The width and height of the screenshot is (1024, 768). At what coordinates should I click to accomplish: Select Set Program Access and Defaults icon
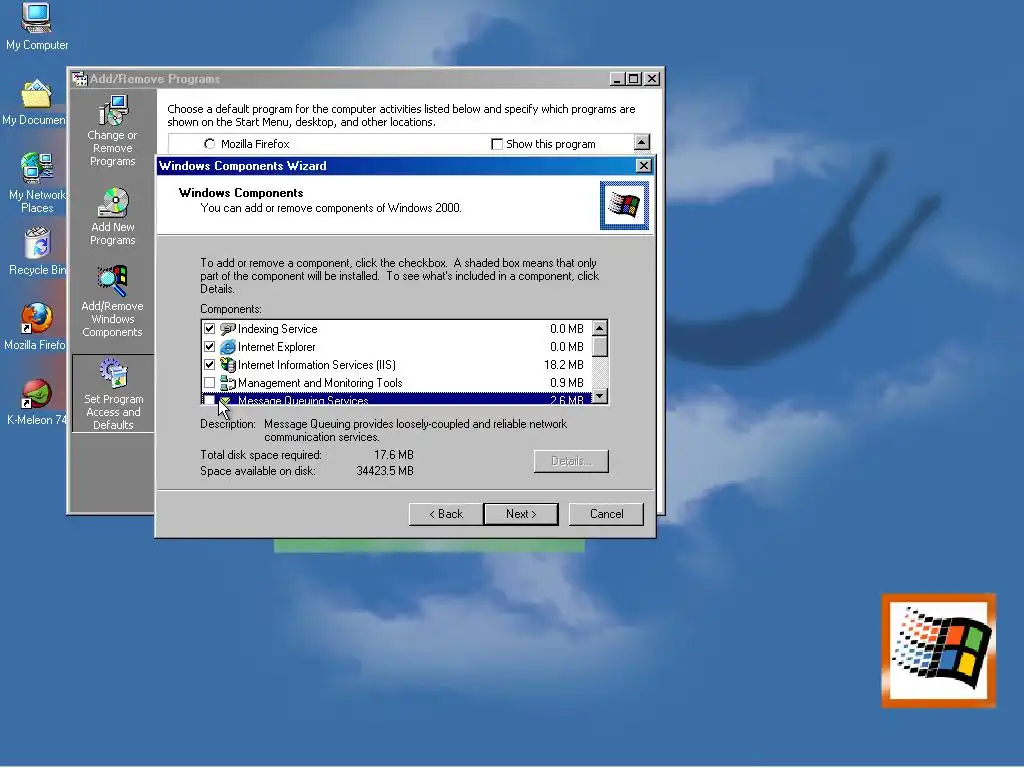pos(113,394)
